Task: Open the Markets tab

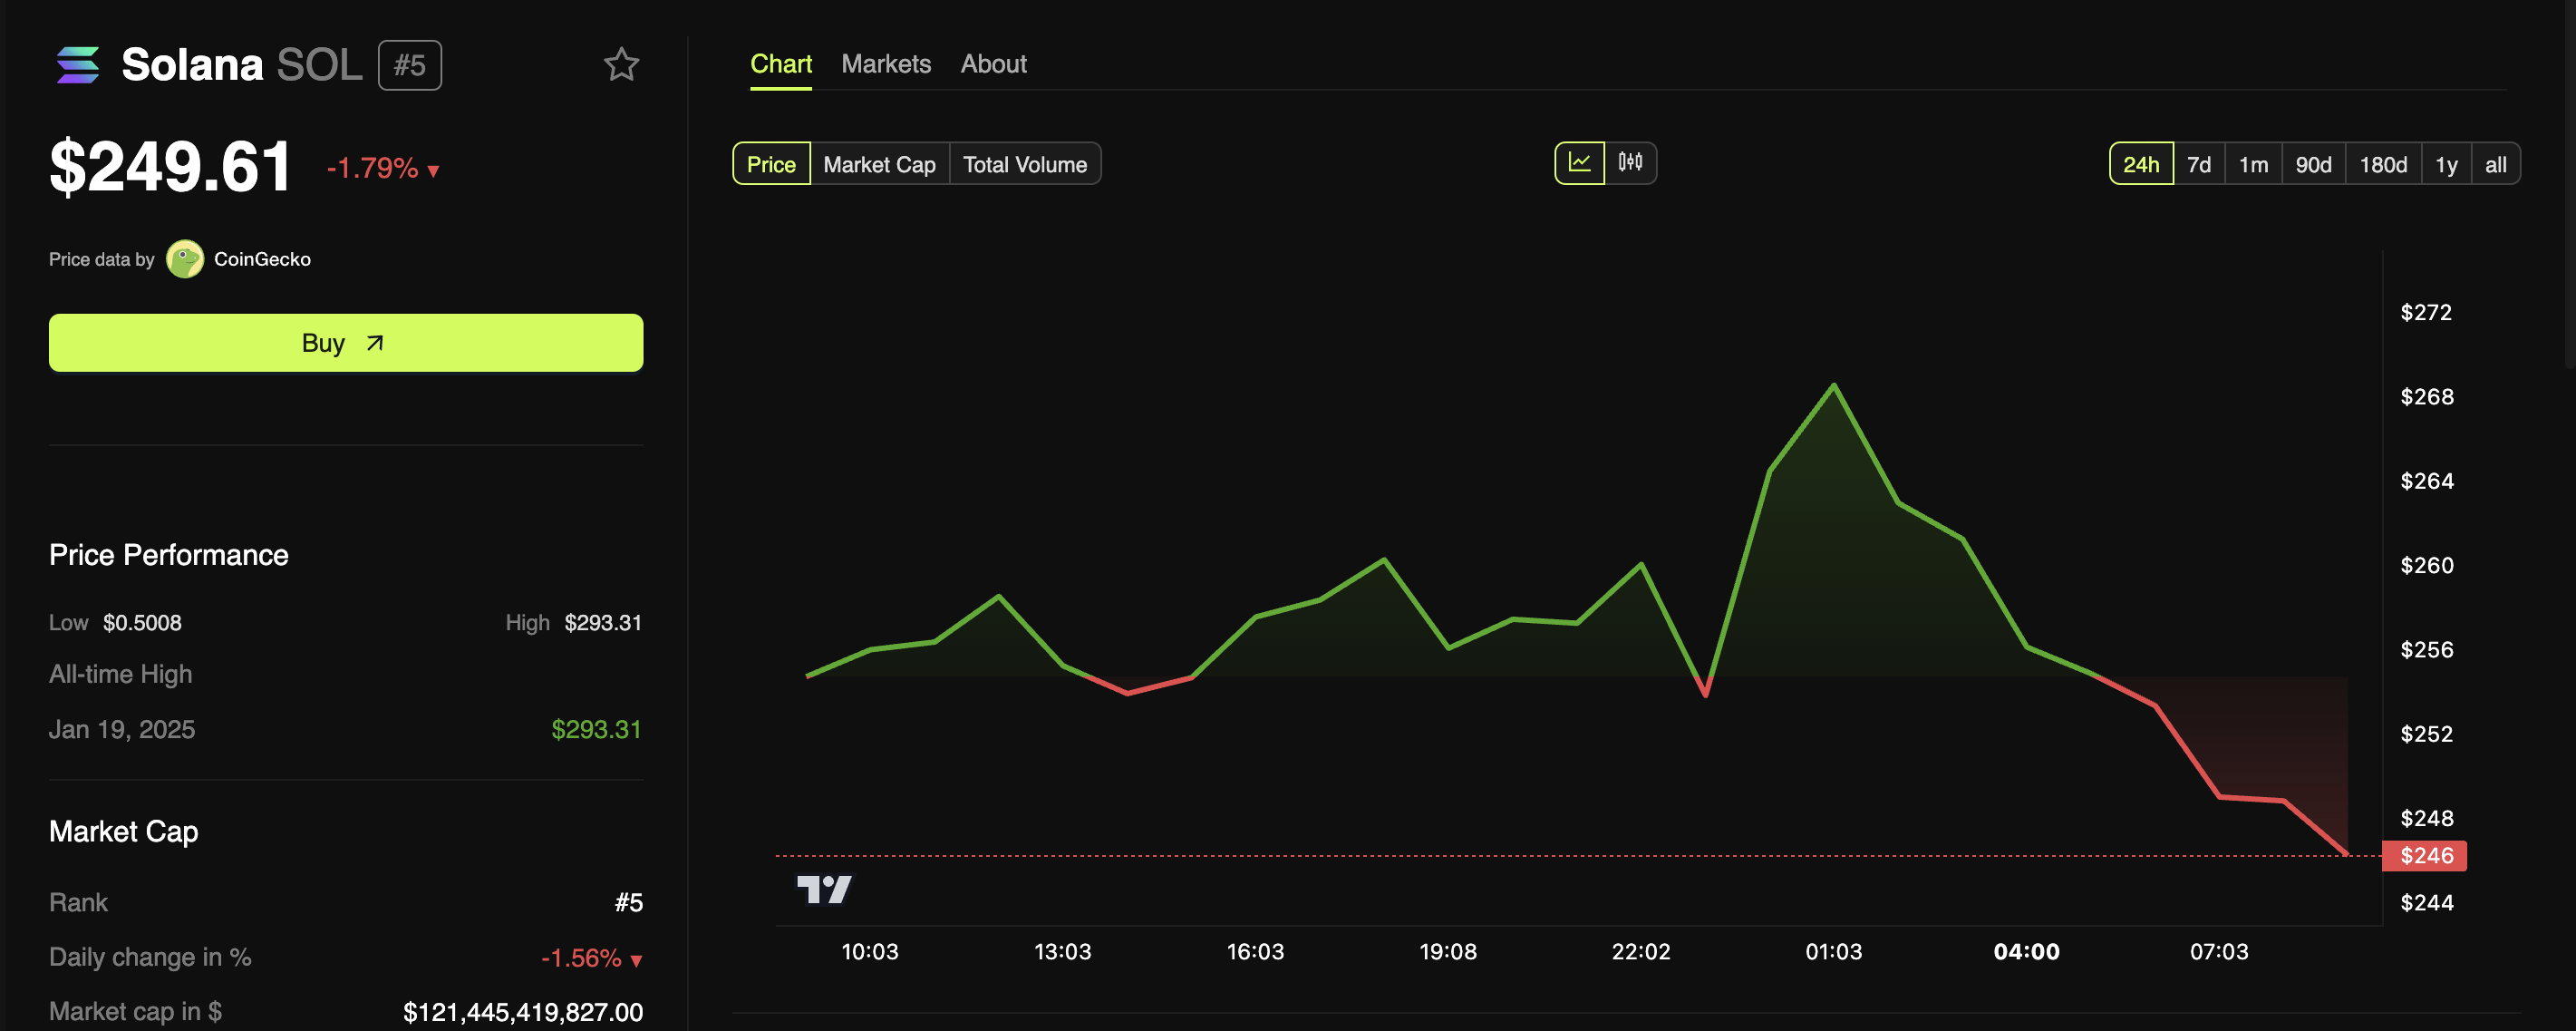Action: pyautogui.click(x=885, y=64)
